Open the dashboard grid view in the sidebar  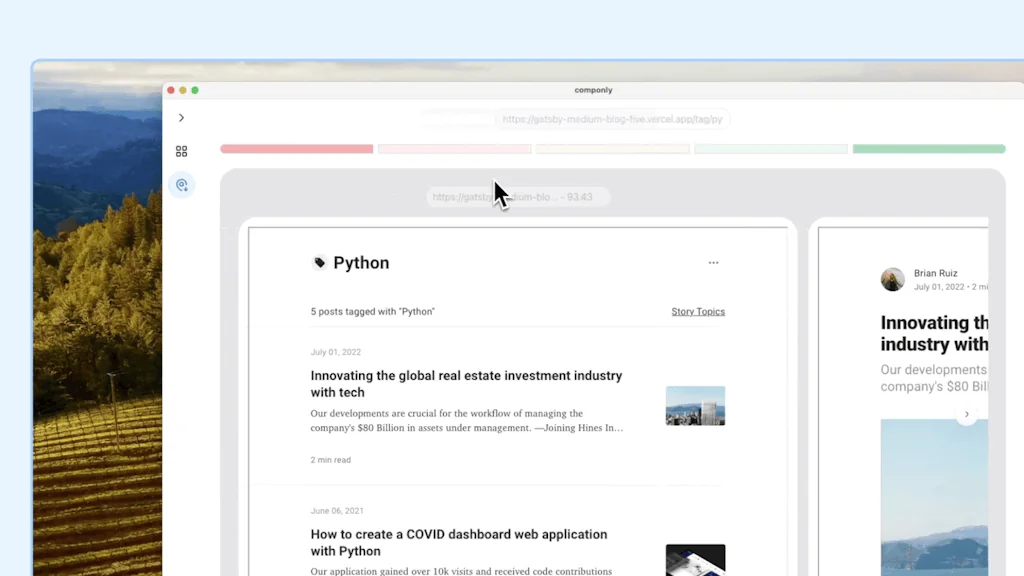click(181, 151)
